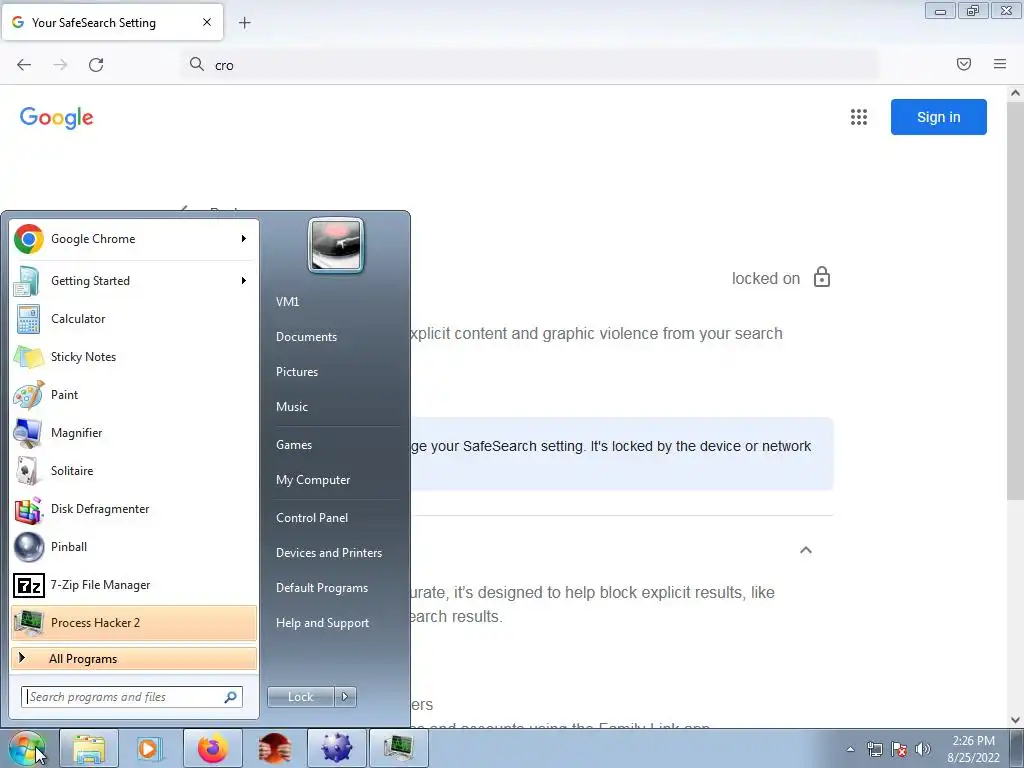Open Games folder
This screenshot has width=1024, height=768.
(294, 445)
